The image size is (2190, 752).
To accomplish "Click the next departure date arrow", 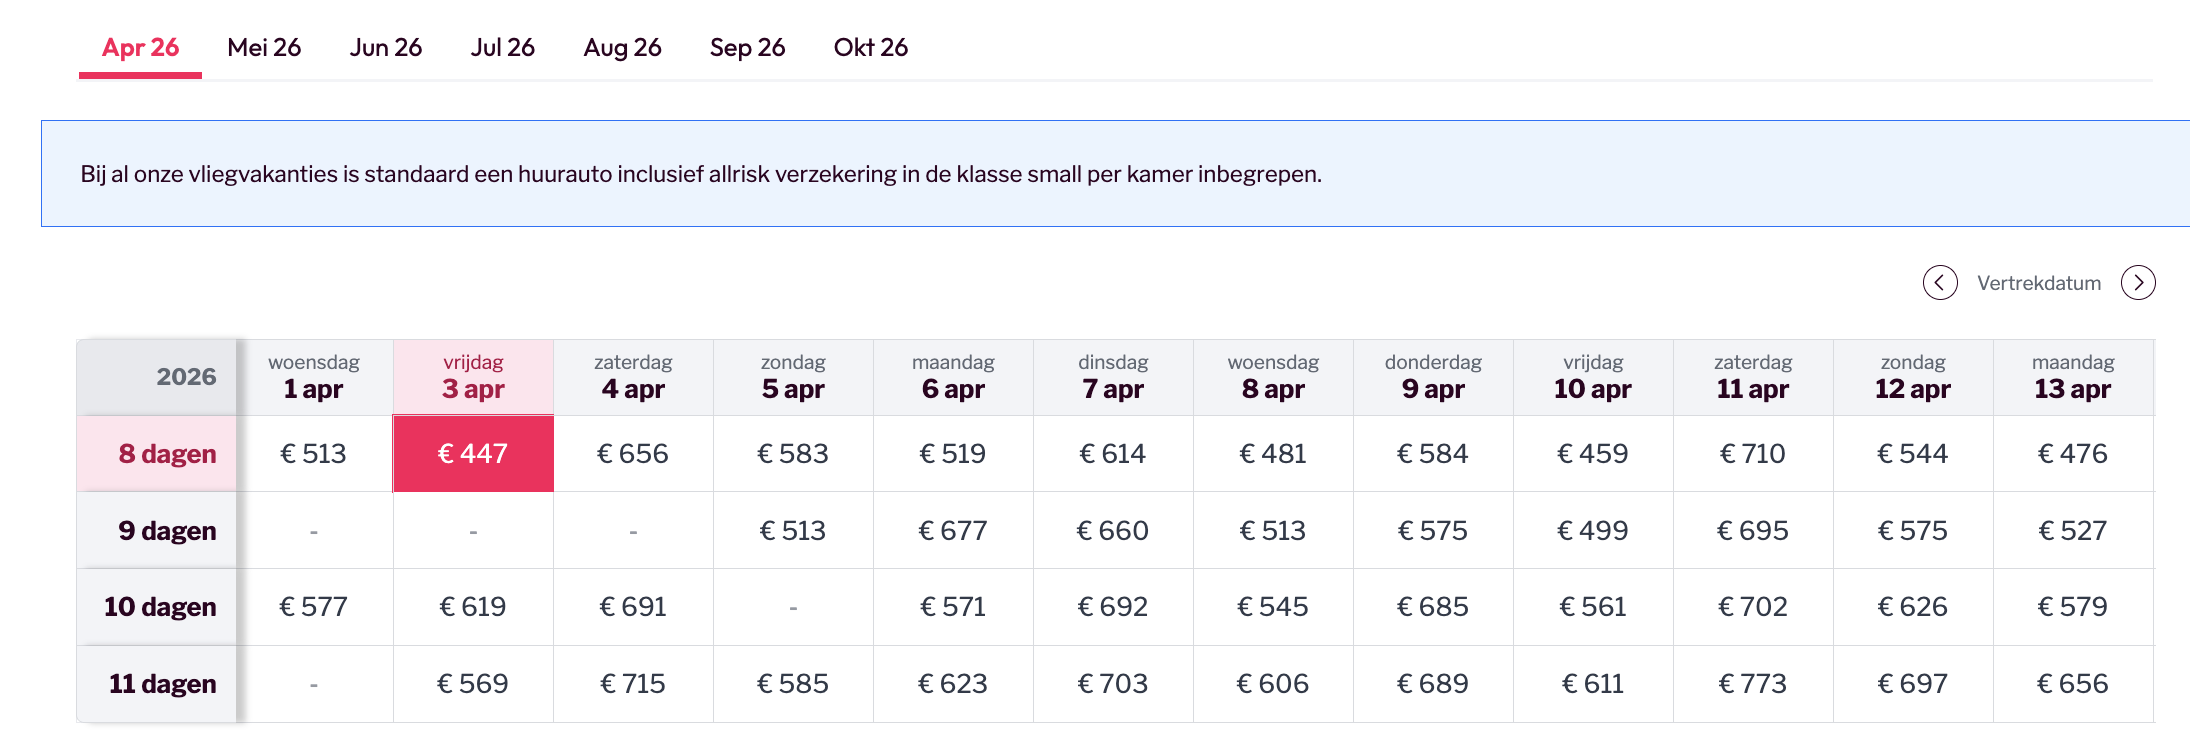I will coord(2138,283).
